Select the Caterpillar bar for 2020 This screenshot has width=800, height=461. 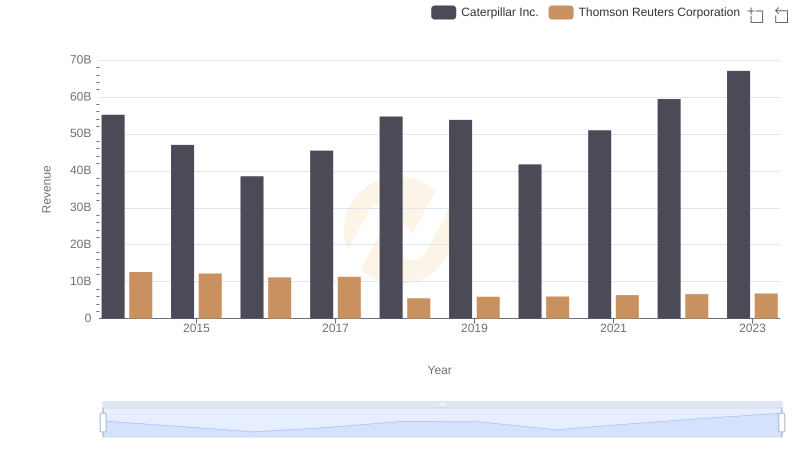pyautogui.click(x=530, y=241)
